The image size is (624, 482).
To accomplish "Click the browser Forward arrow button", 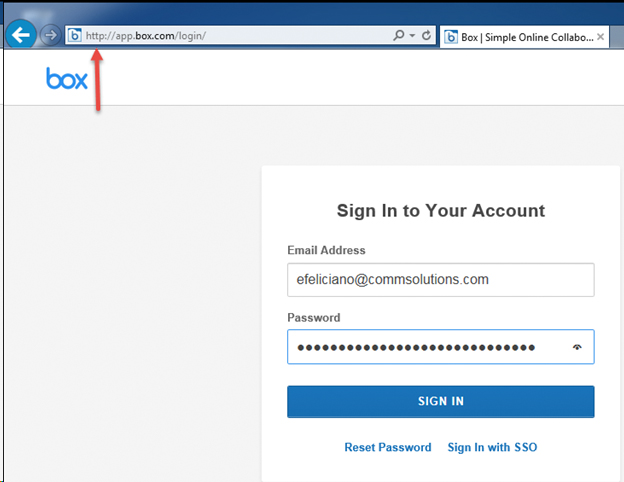I will (x=49, y=36).
